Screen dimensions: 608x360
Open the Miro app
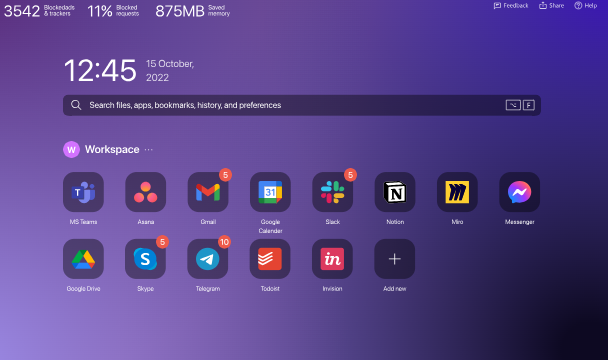[x=457, y=192]
